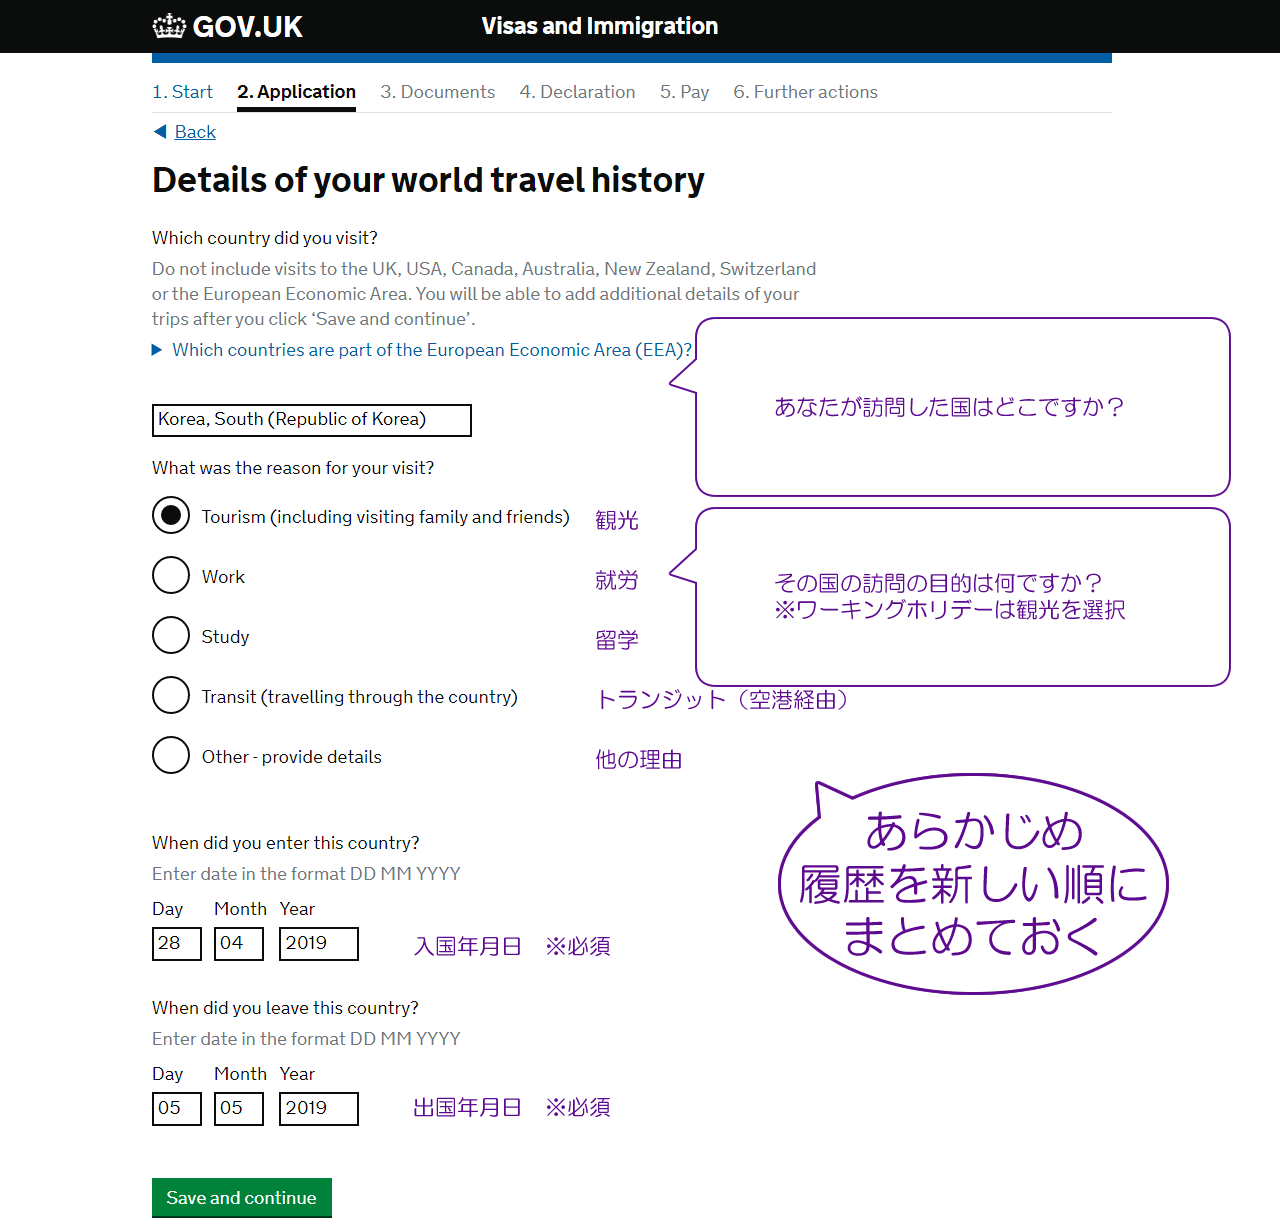This screenshot has height=1230, width=1280.
Task: Open the 4. Declaration step
Action: click(577, 92)
